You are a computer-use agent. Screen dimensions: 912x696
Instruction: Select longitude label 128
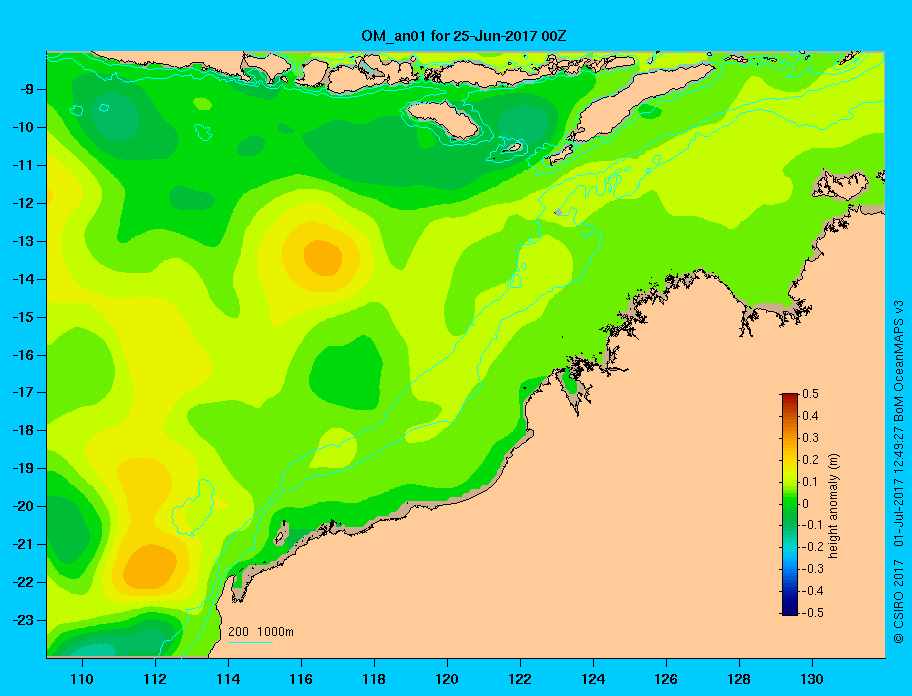[x=739, y=679]
